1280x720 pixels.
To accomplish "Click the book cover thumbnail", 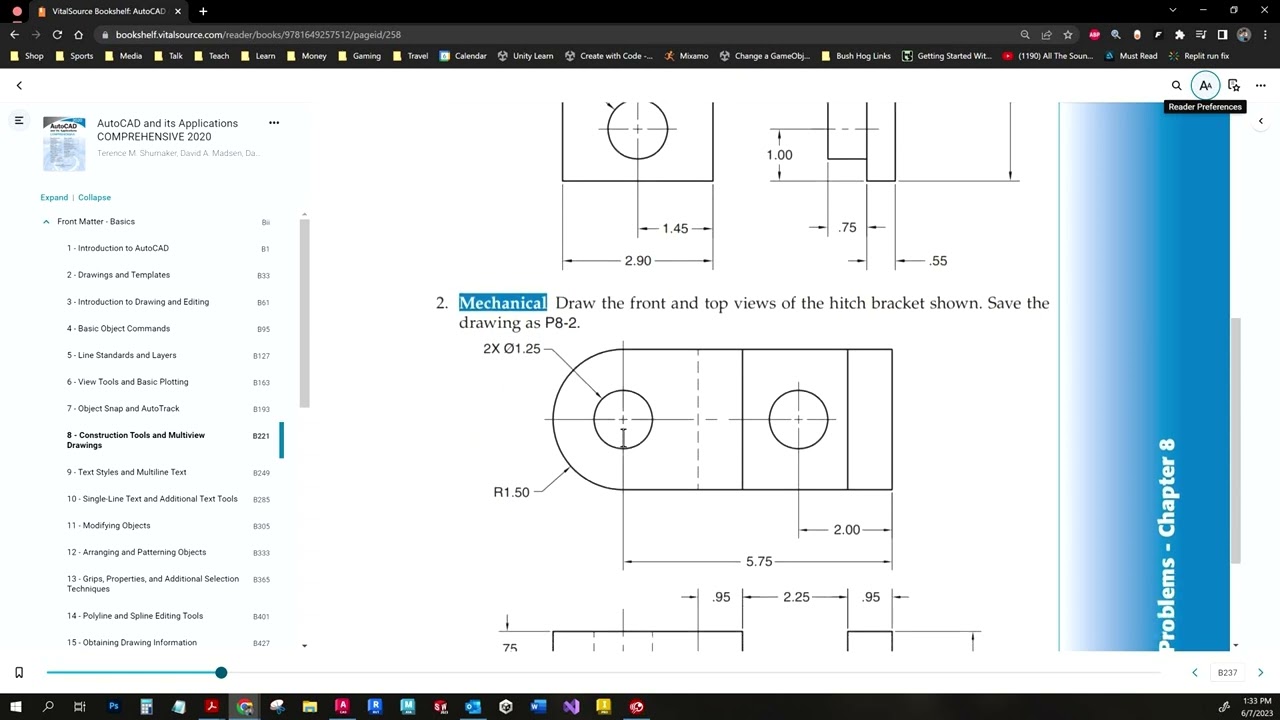I will coord(64,145).
